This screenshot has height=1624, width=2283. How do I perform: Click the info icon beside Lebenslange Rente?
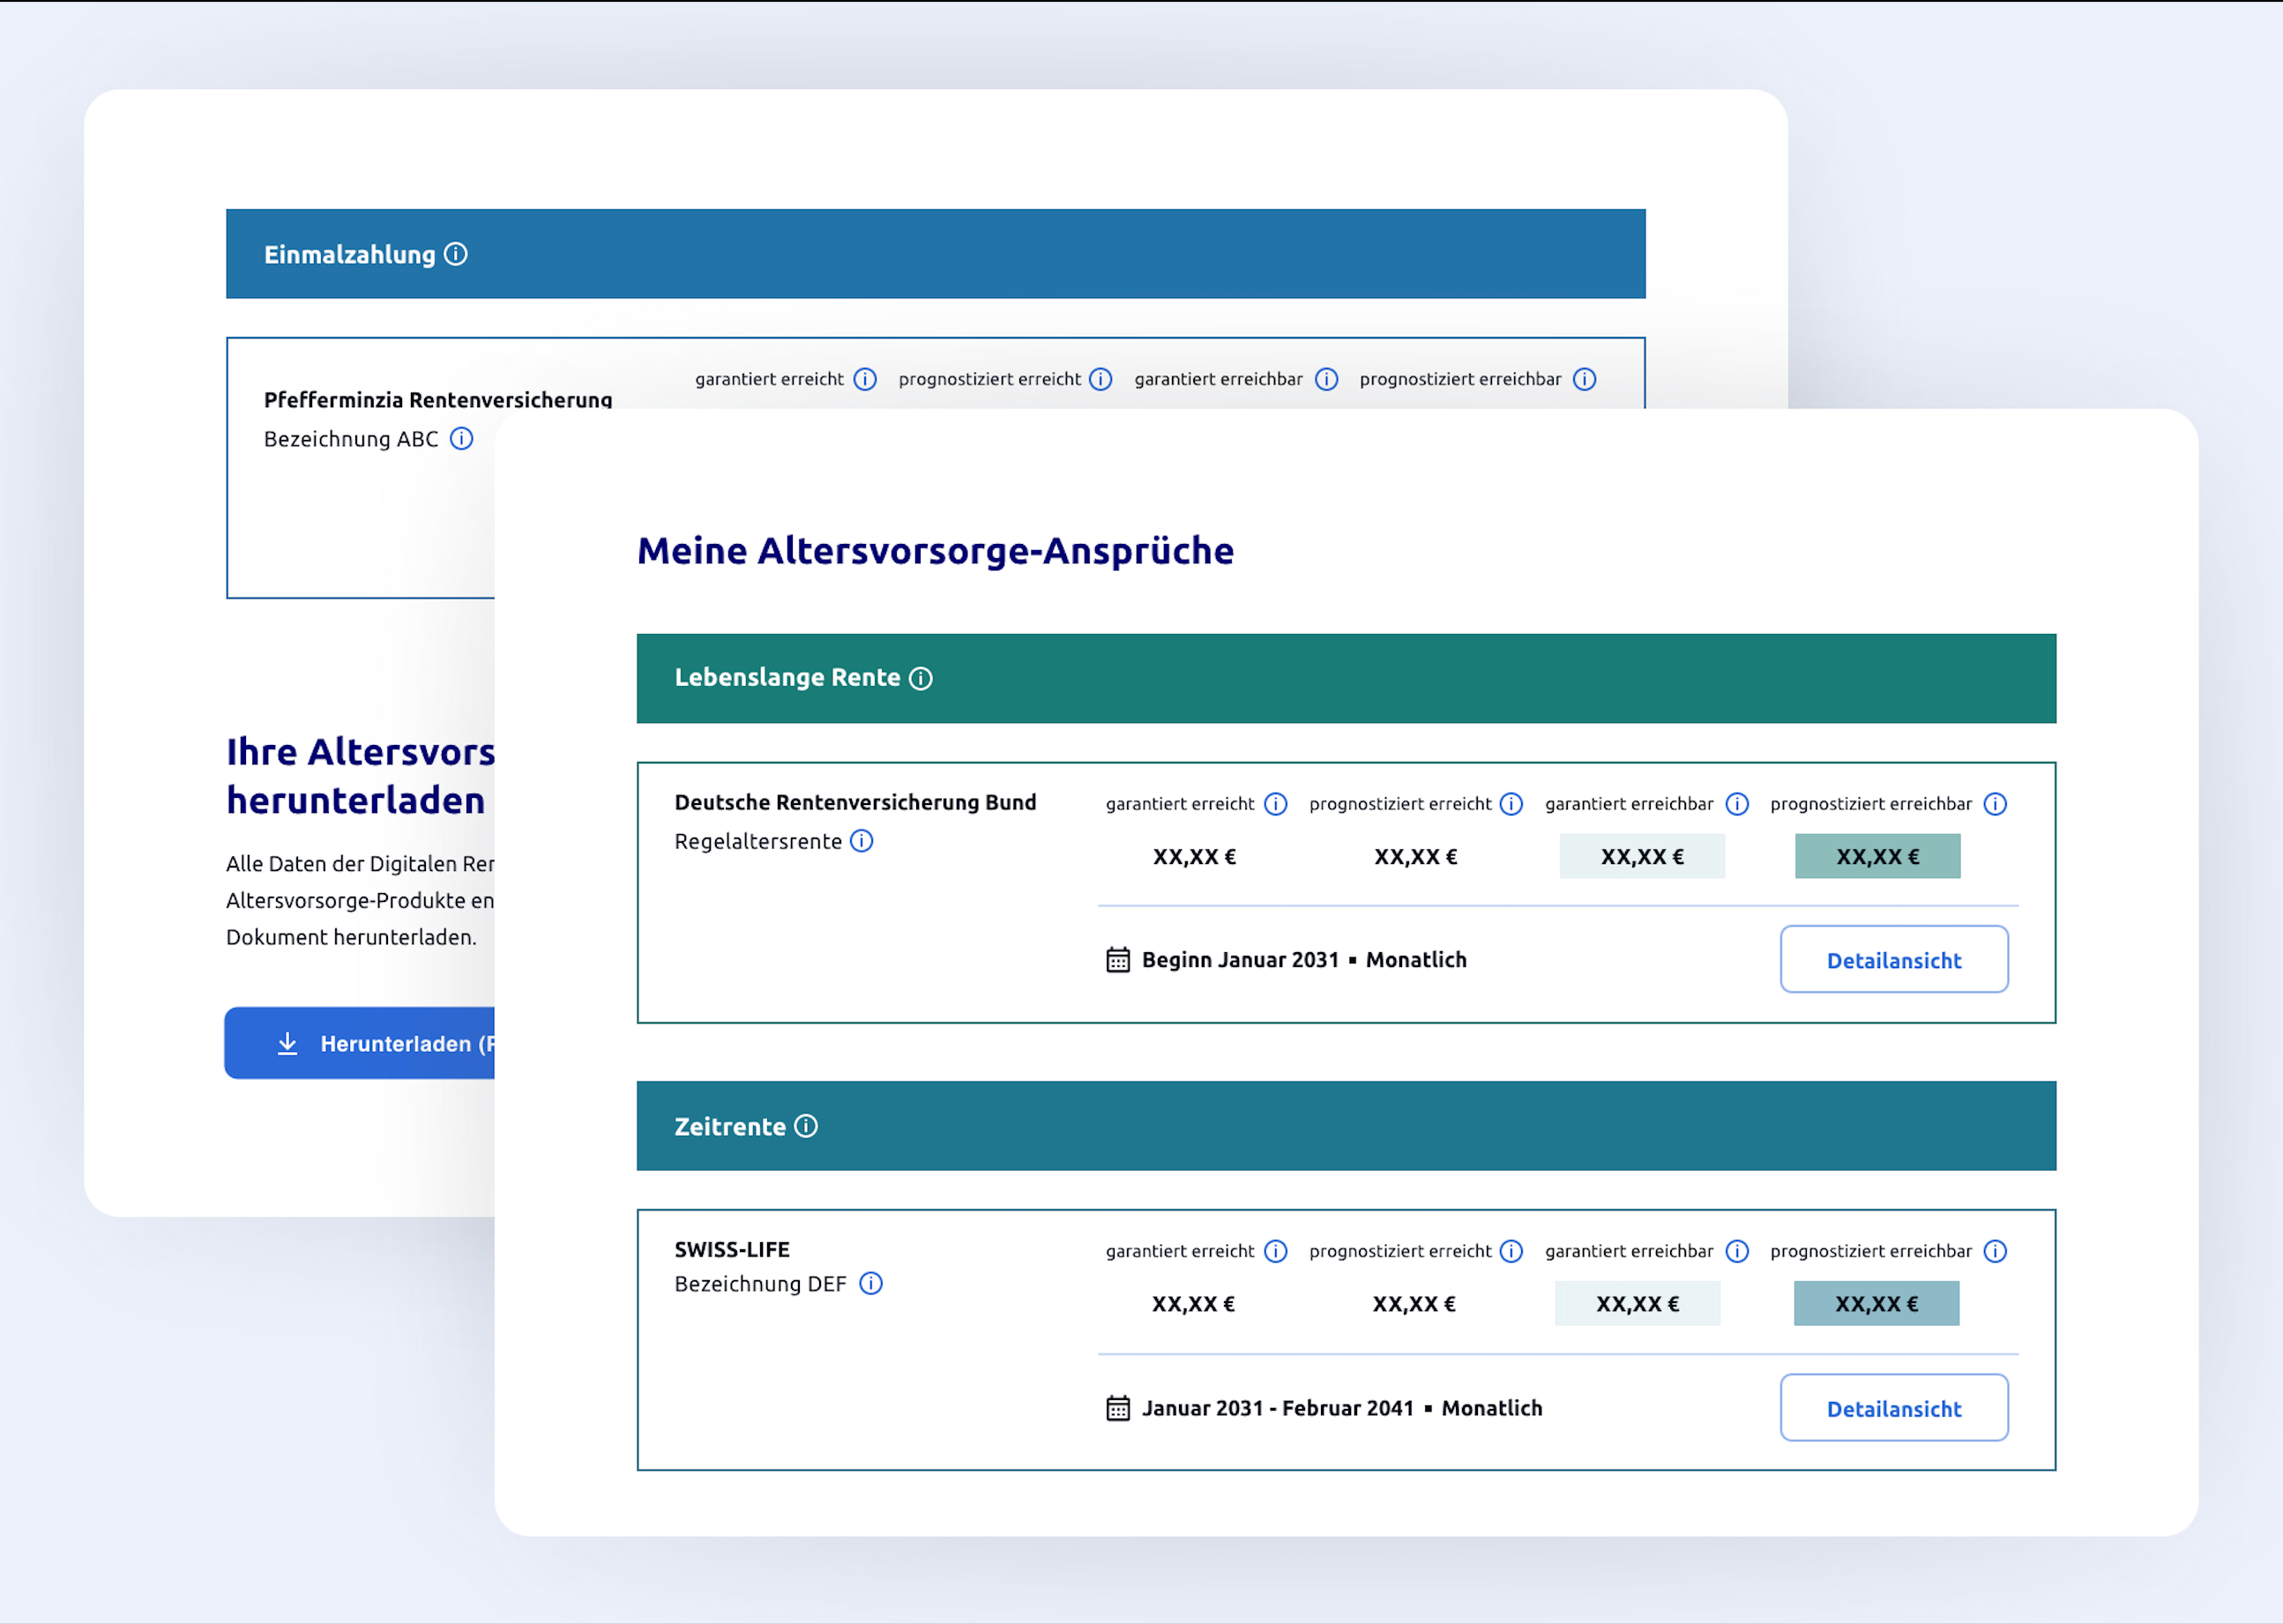pos(921,678)
